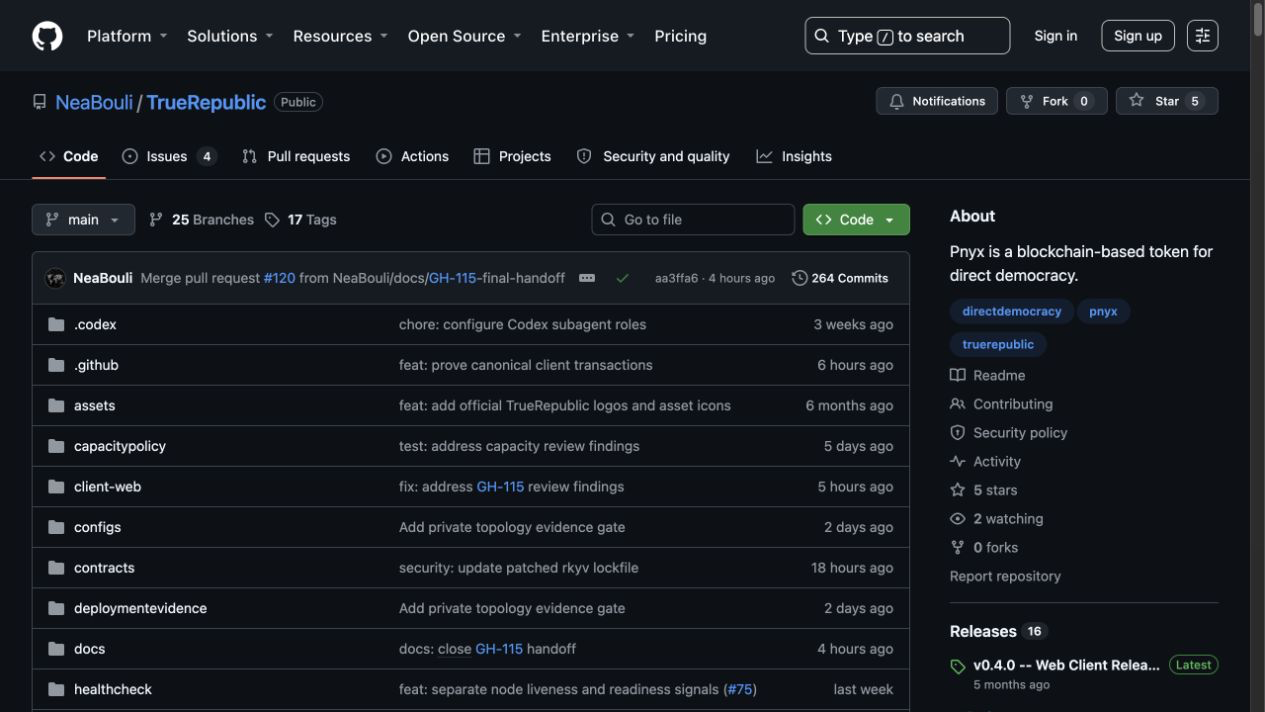Screen dimensions: 1265x712
Task: Click the Sign in link
Action: pyautogui.click(x=1056, y=36)
